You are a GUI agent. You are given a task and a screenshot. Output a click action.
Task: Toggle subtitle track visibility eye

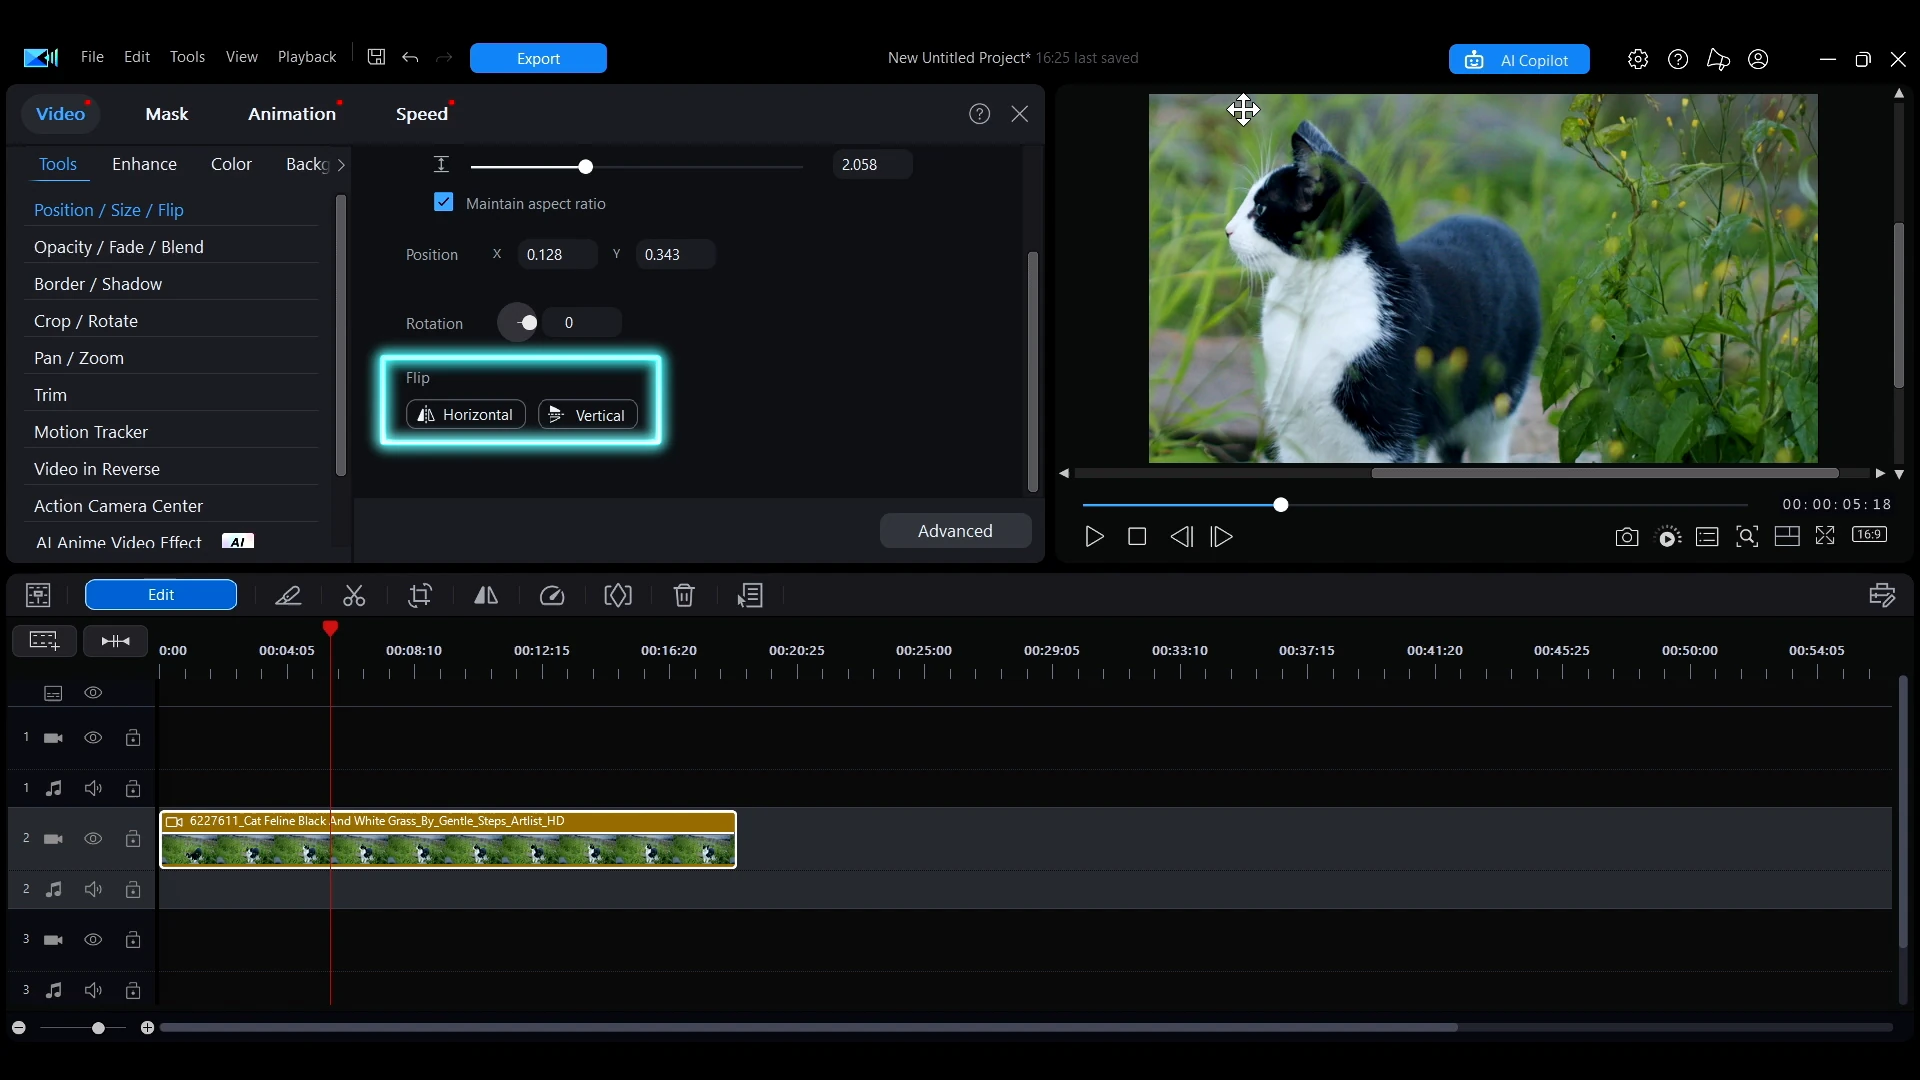[x=93, y=693]
